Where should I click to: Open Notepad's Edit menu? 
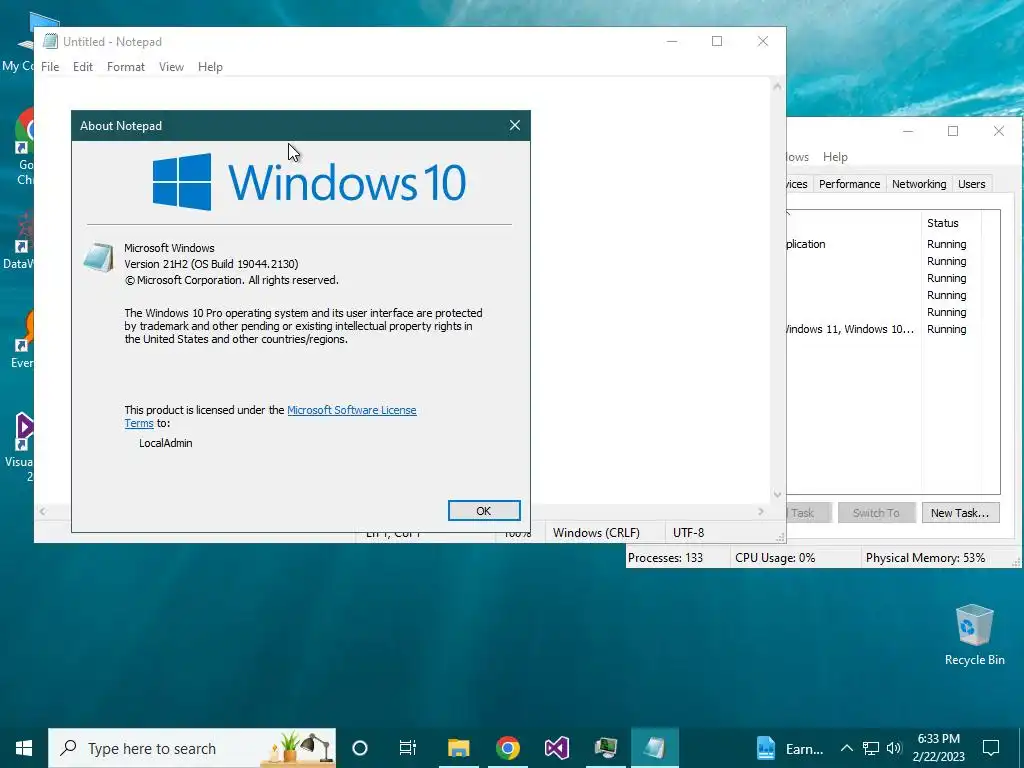82,67
